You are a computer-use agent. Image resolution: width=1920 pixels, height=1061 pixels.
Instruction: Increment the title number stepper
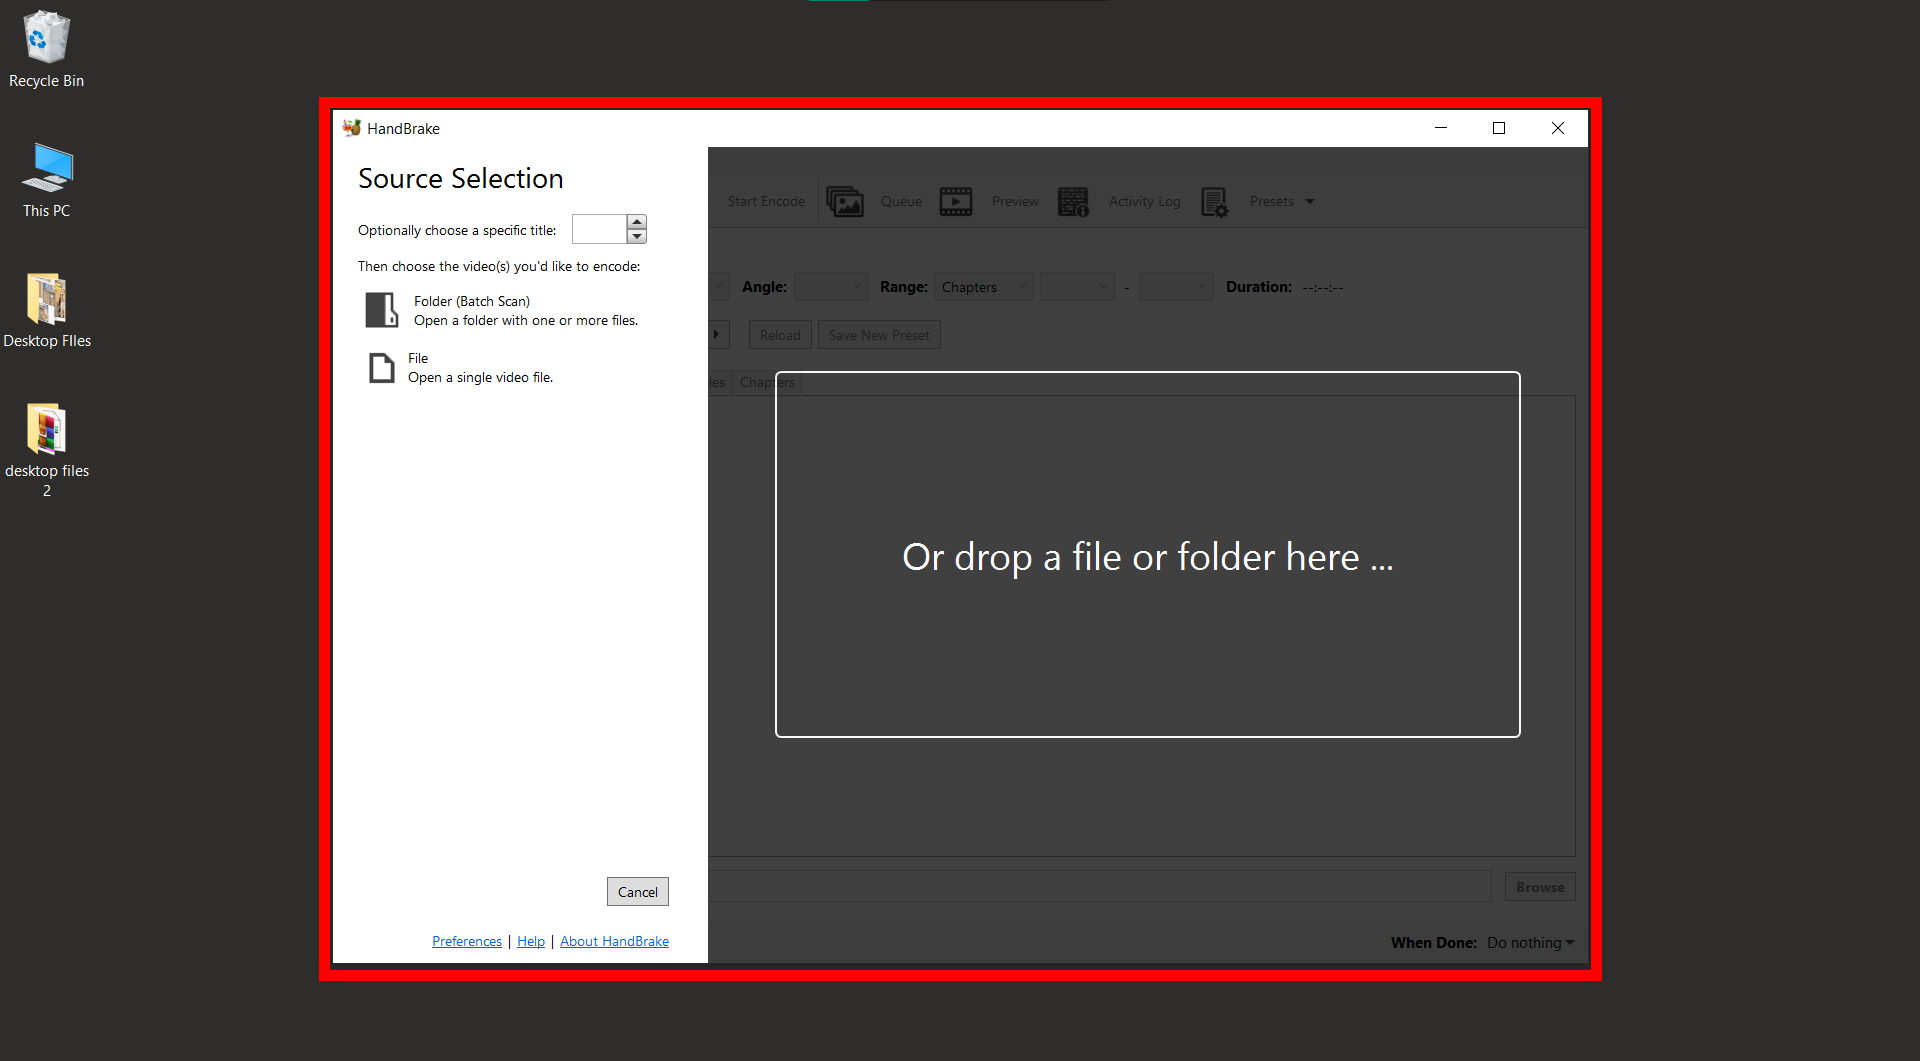pyautogui.click(x=637, y=223)
